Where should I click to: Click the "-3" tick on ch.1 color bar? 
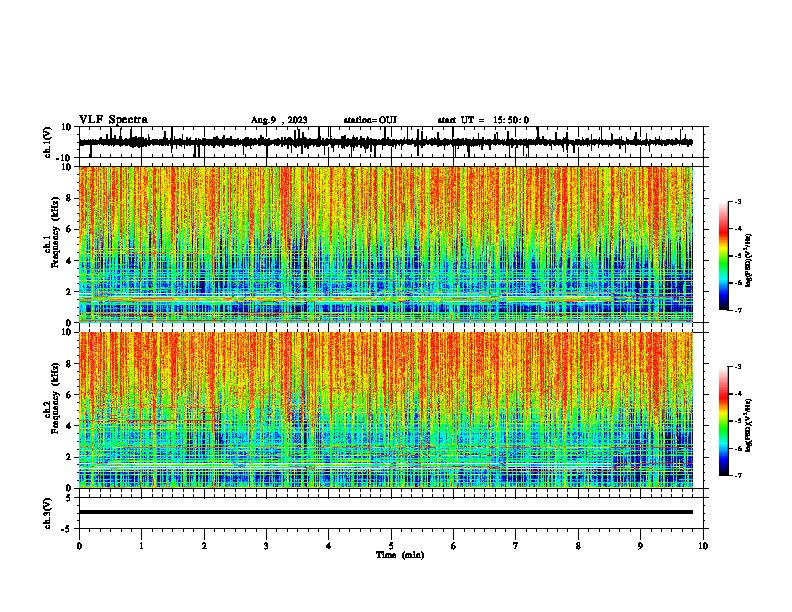(737, 201)
